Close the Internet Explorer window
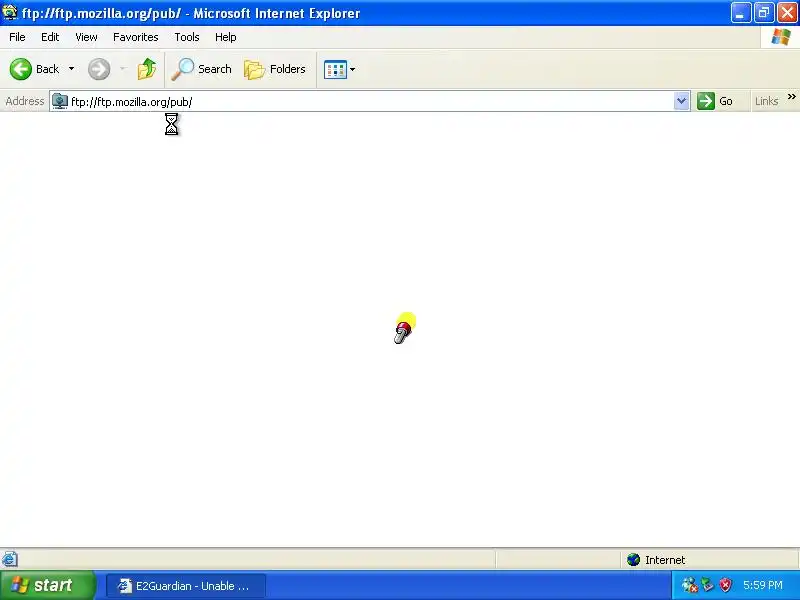This screenshot has height=600, width=800. [x=787, y=13]
